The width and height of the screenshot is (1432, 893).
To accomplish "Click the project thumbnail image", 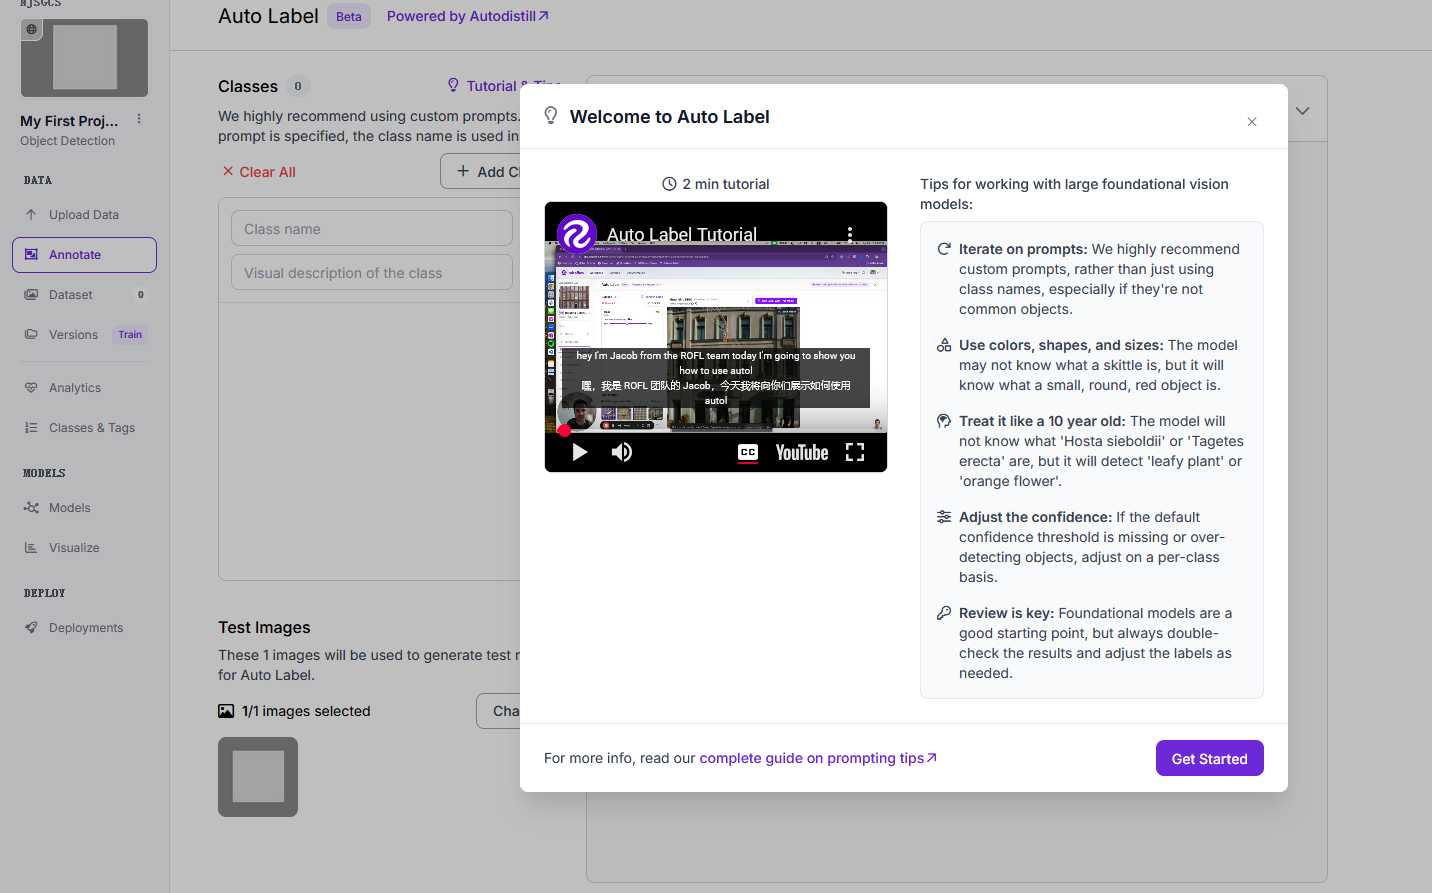I will click(x=84, y=58).
